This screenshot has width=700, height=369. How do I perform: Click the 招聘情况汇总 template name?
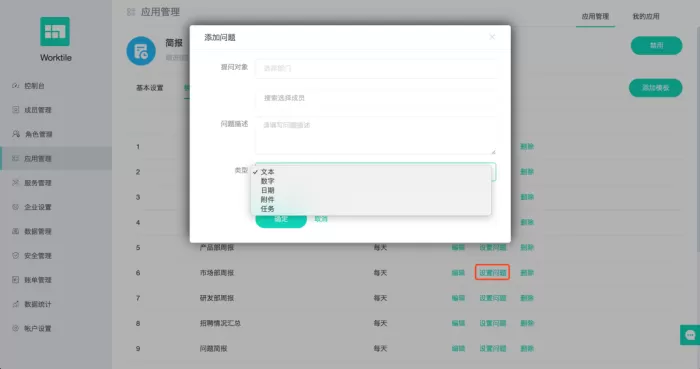(x=220, y=323)
